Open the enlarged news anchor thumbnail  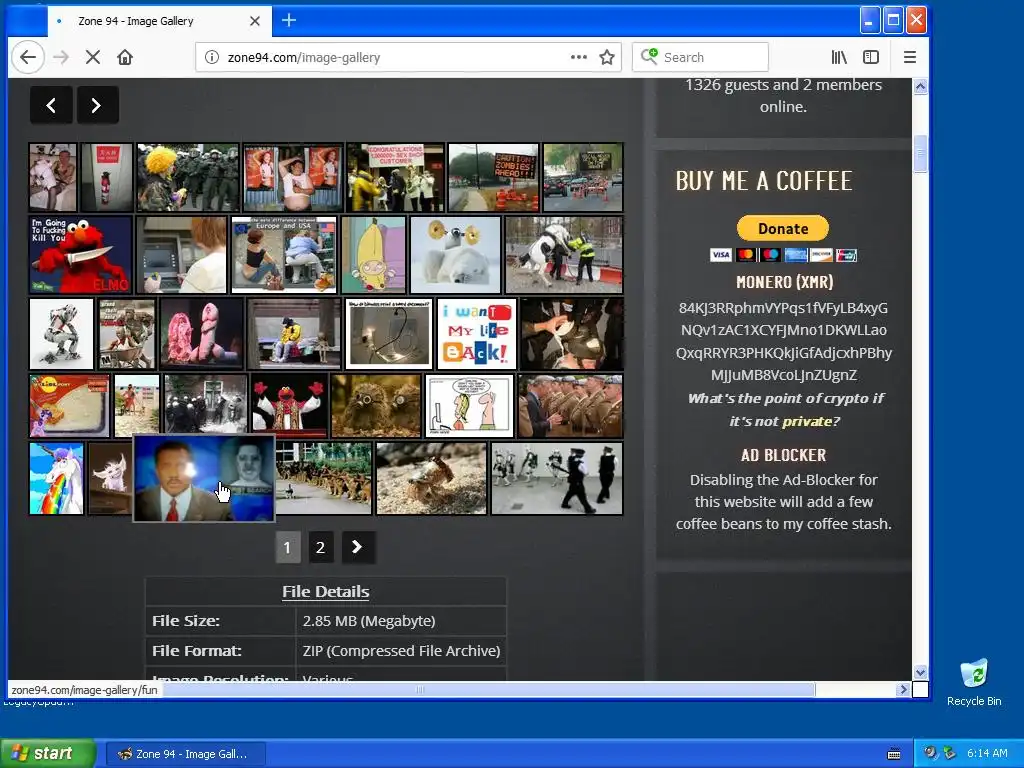pyautogui.click(x=204, y=479)
